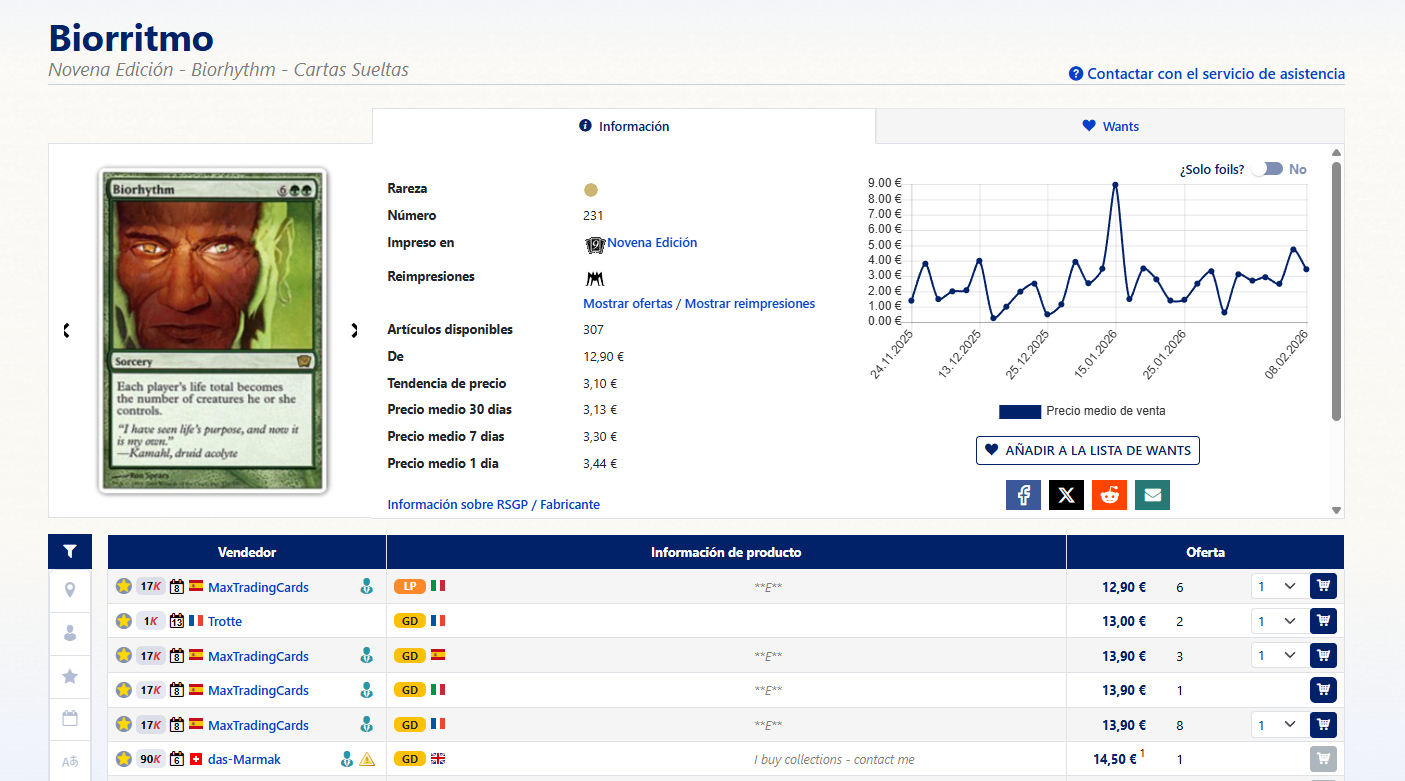Click the Ulamog reprint set icon

point(595,278)
